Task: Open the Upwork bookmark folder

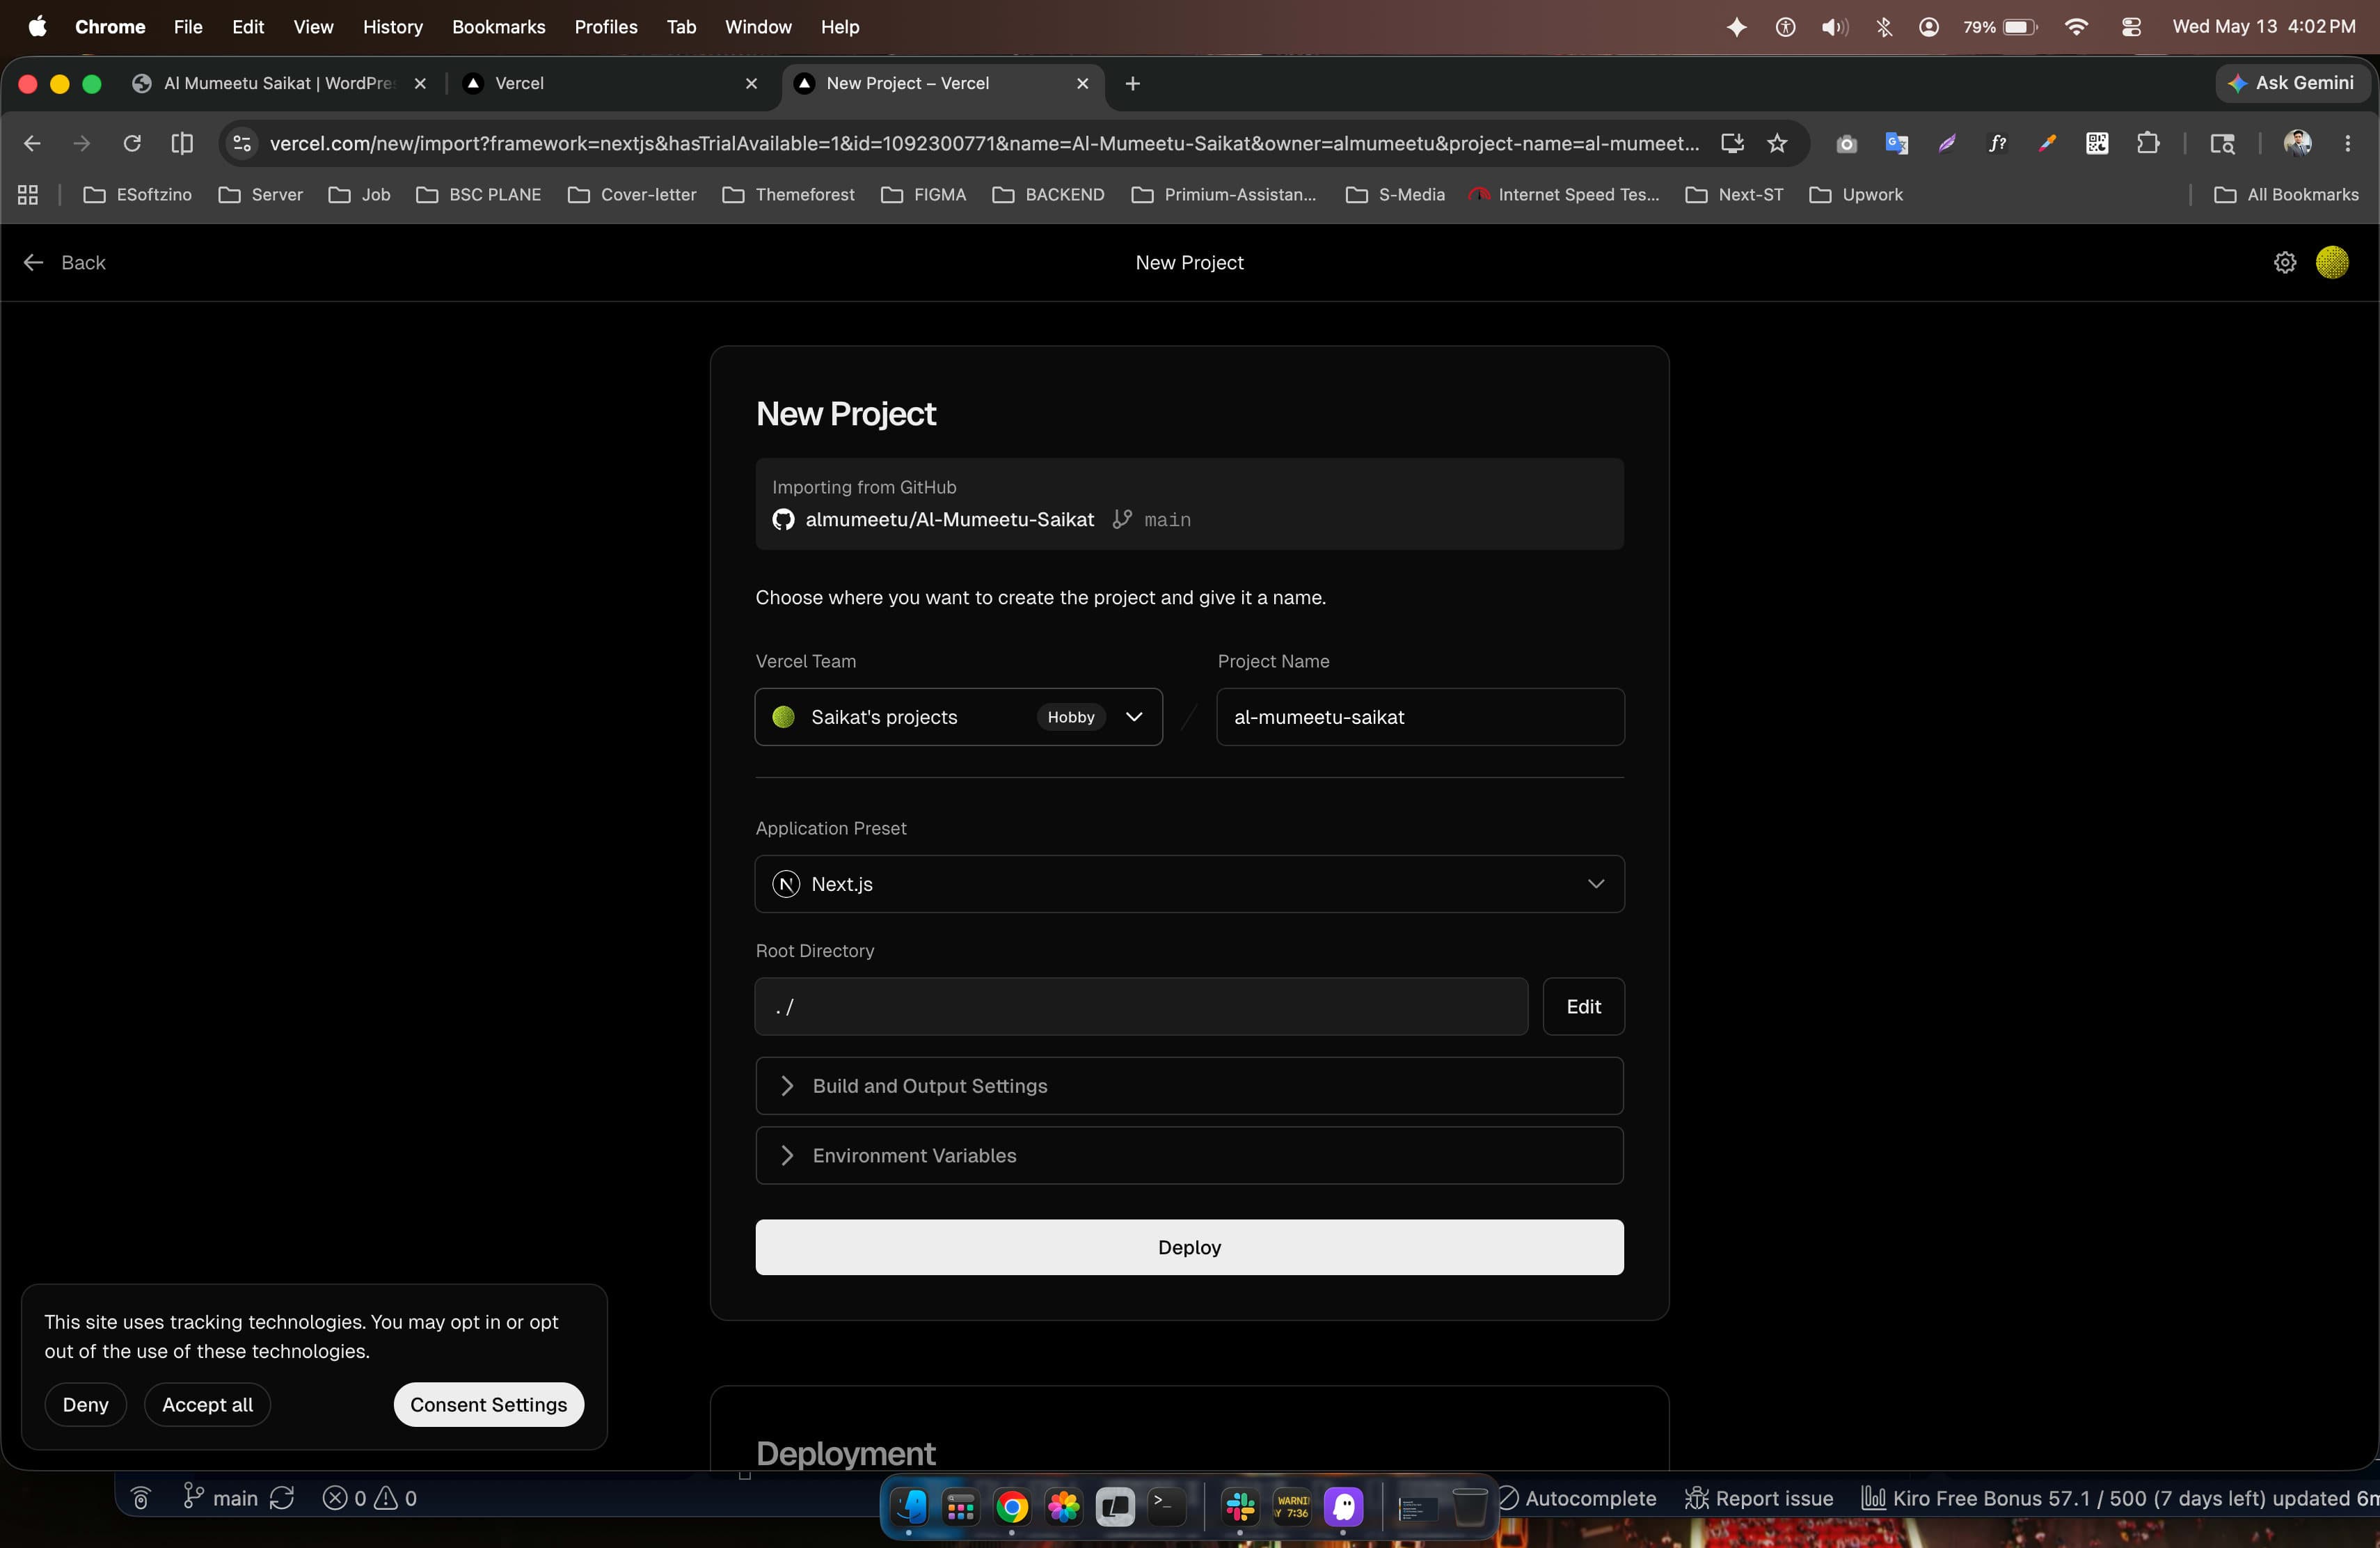Action: coord(1855,195)
